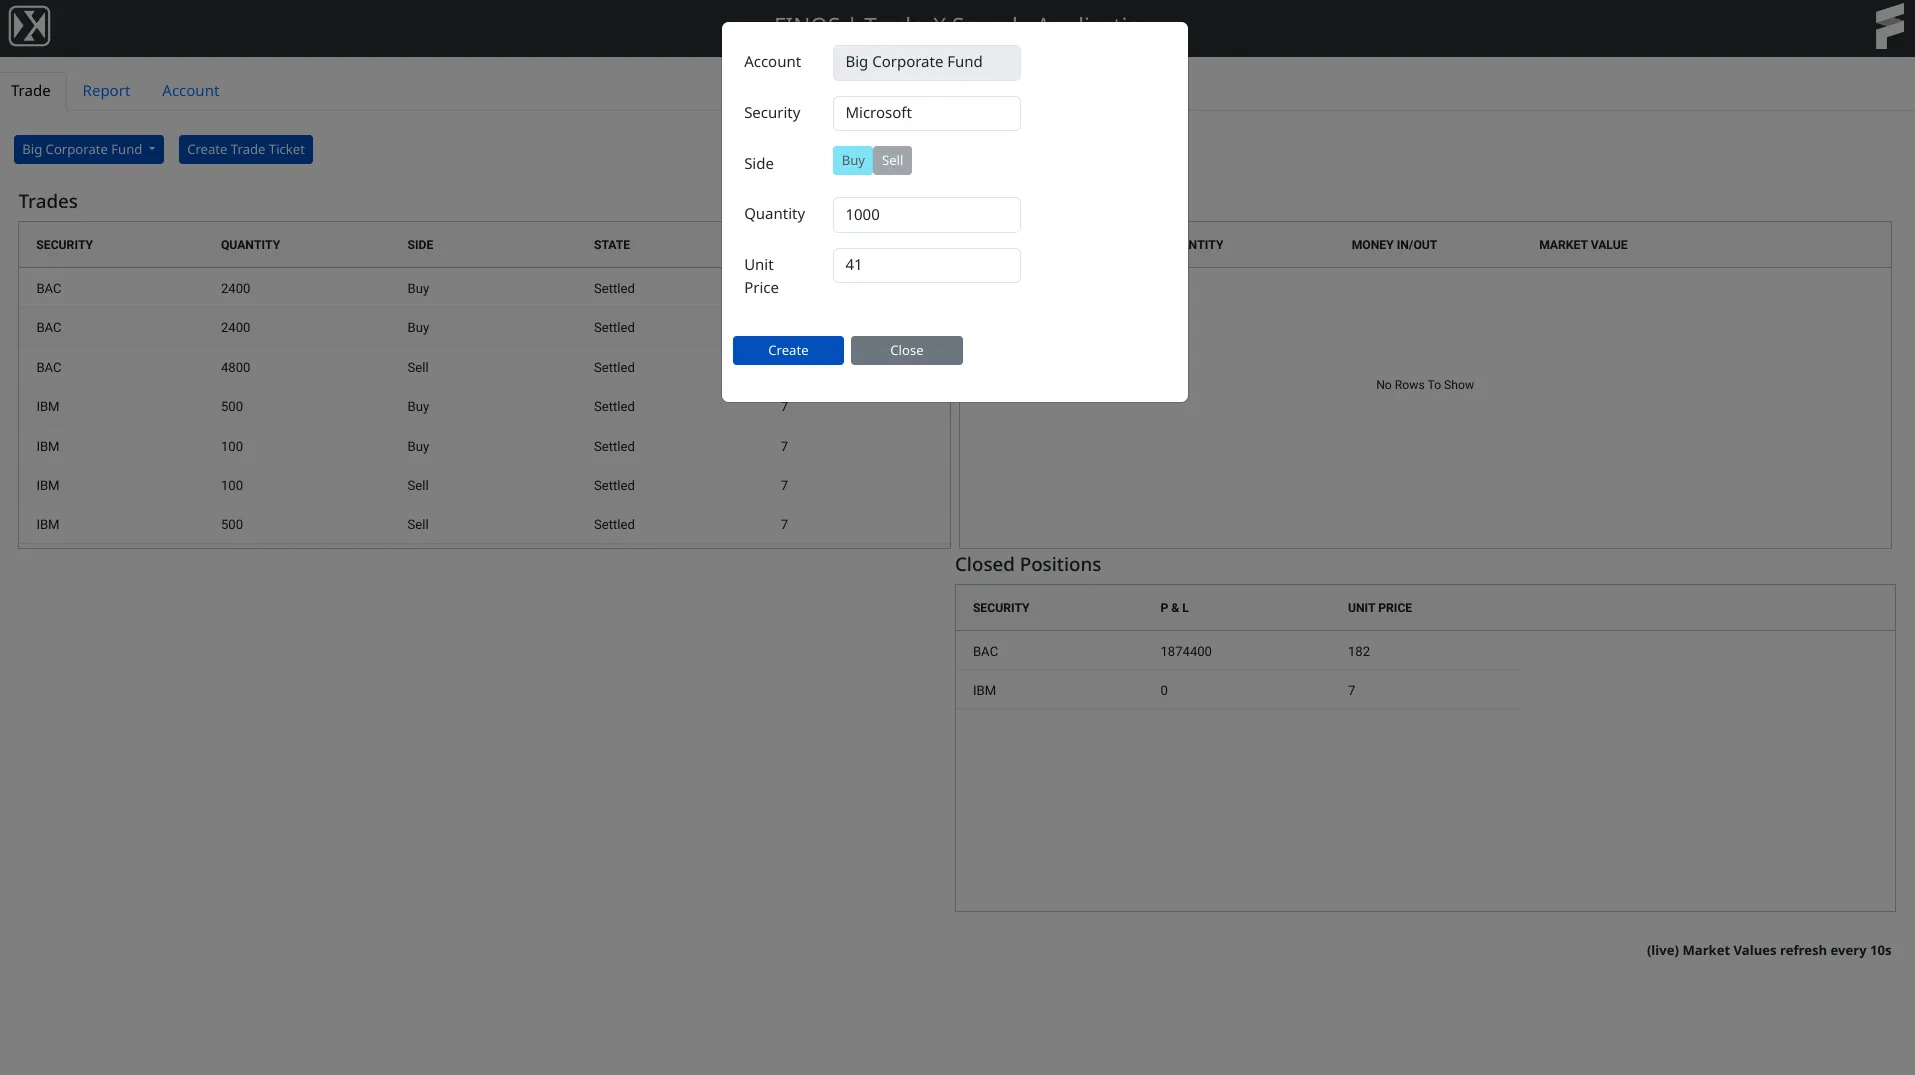
Task: Toggle the side selector to Sell in the dialog
Action: pos(891,160)
